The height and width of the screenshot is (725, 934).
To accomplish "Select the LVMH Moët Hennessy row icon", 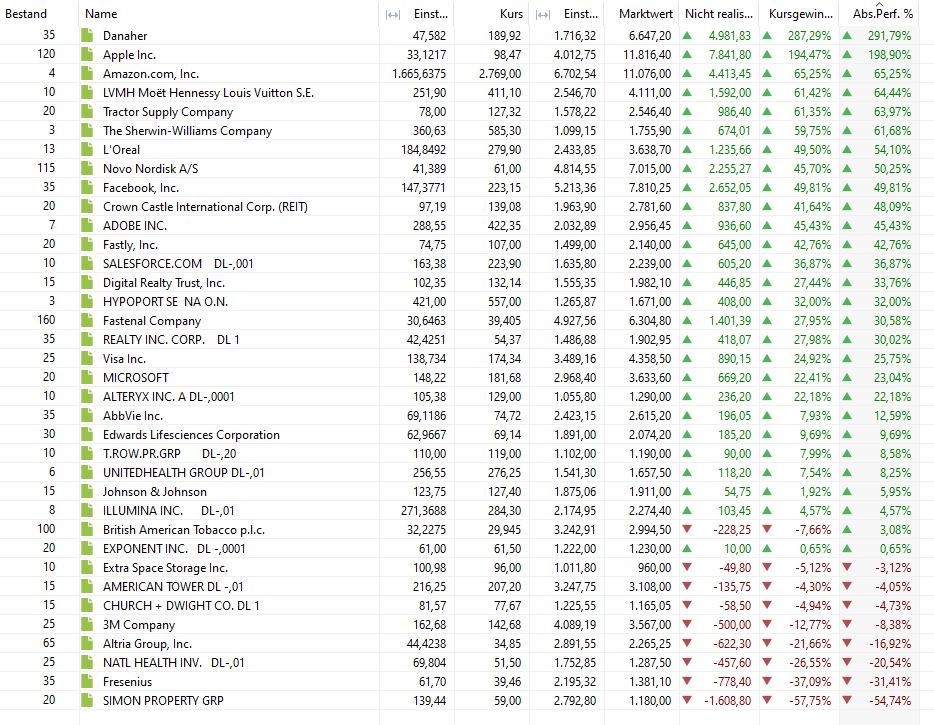I will (x=87, y=93).
